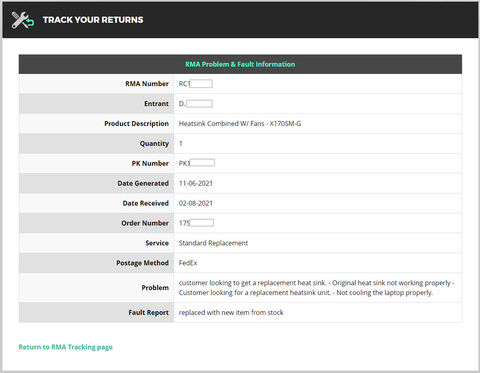The width and height of the screenshot is (480, 373).
Task: Select the Entrant value starting with D.
Action: 196,104
